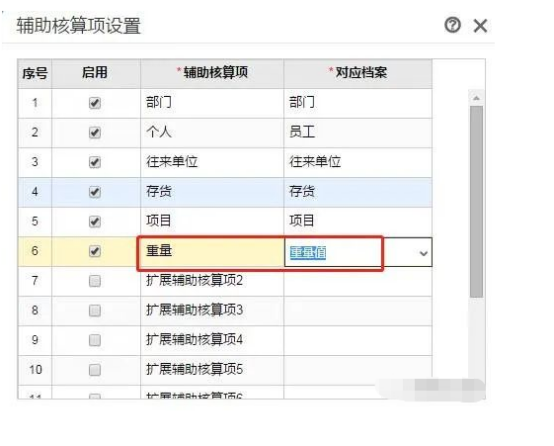This screenshot has width=554, height=446.
Task: Click the 重量 name cell
Action: click(212, 251)
